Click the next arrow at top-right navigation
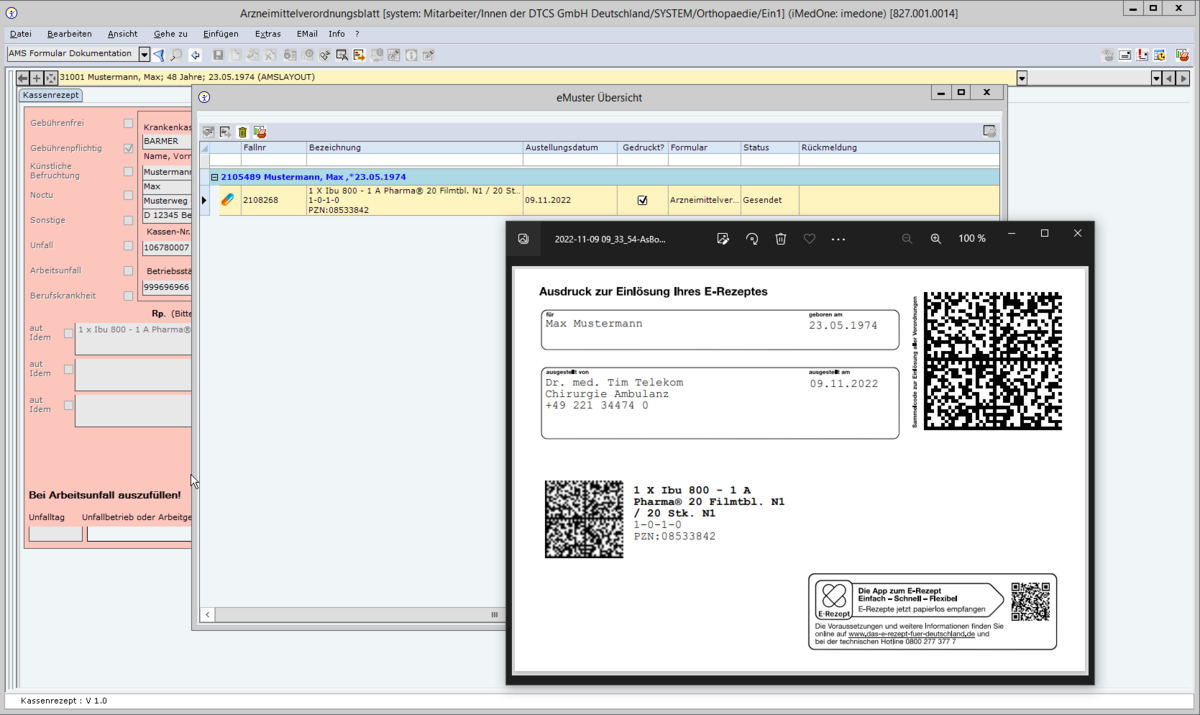The height and width of the screenshot is (715, 1200). pos(1184,78)
